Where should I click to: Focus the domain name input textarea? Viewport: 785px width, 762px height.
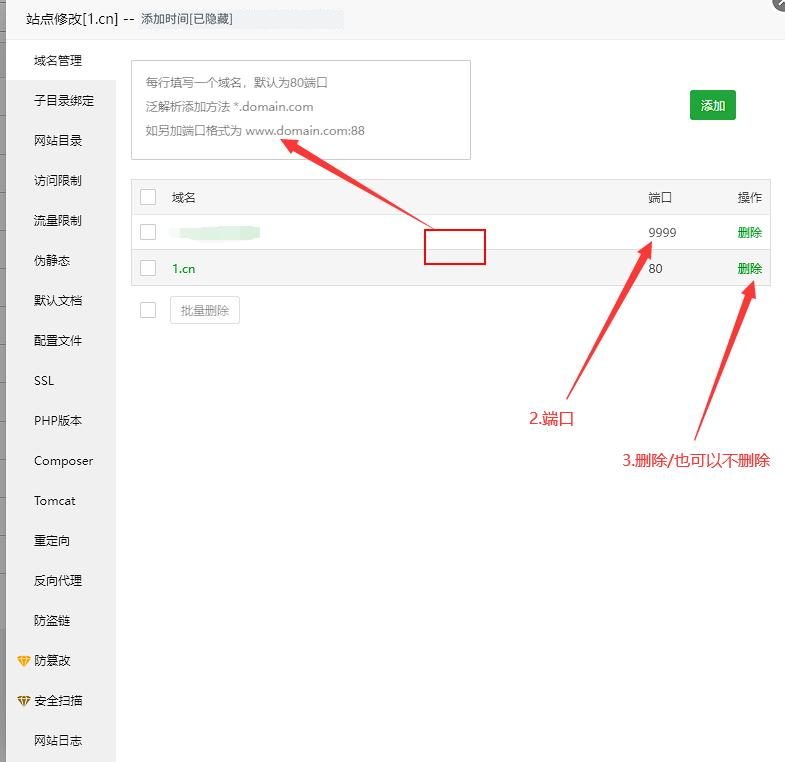pos(301,110)
